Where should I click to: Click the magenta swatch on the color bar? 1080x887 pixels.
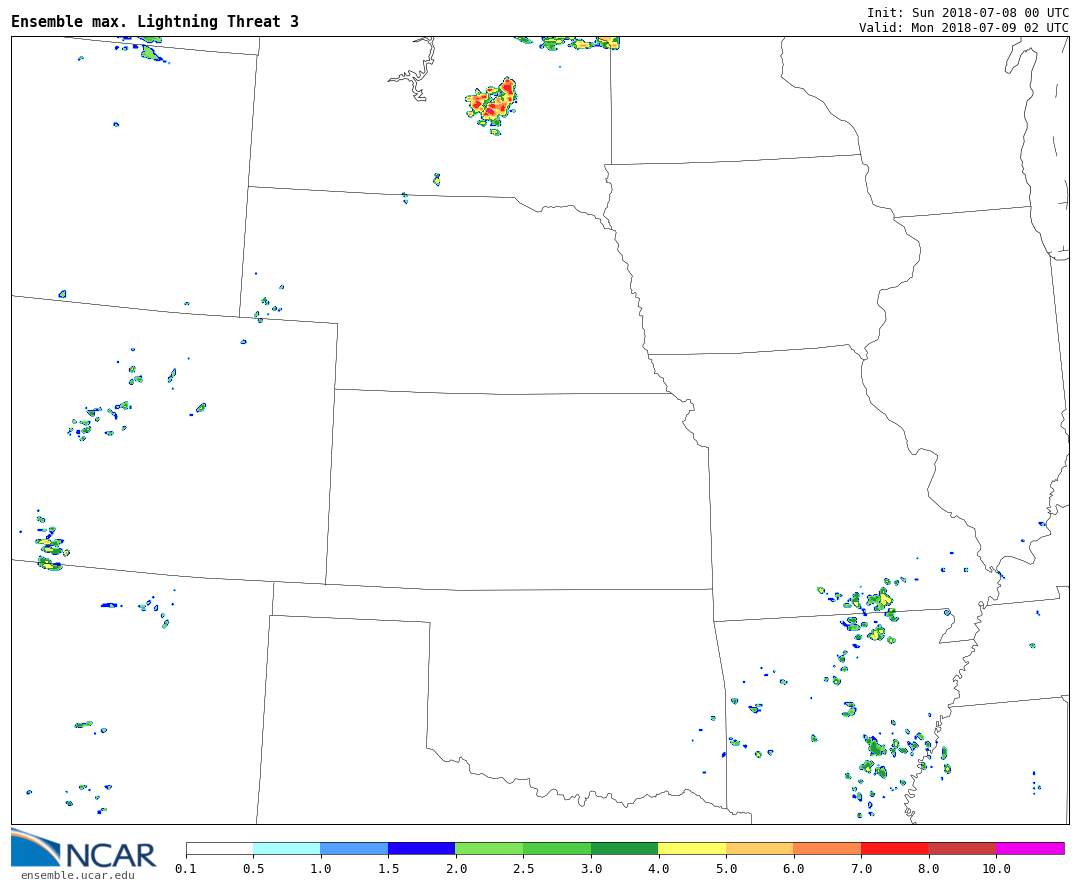click(1029, 848)
